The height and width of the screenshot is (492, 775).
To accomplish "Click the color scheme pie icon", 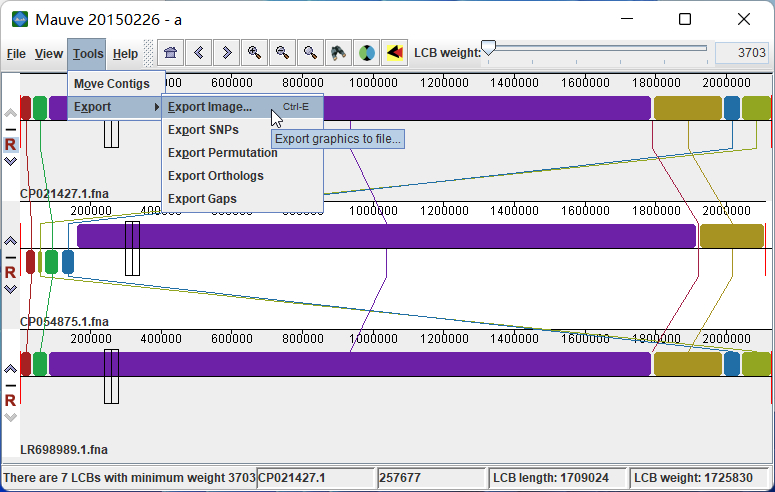I will [x=367, y=53].
